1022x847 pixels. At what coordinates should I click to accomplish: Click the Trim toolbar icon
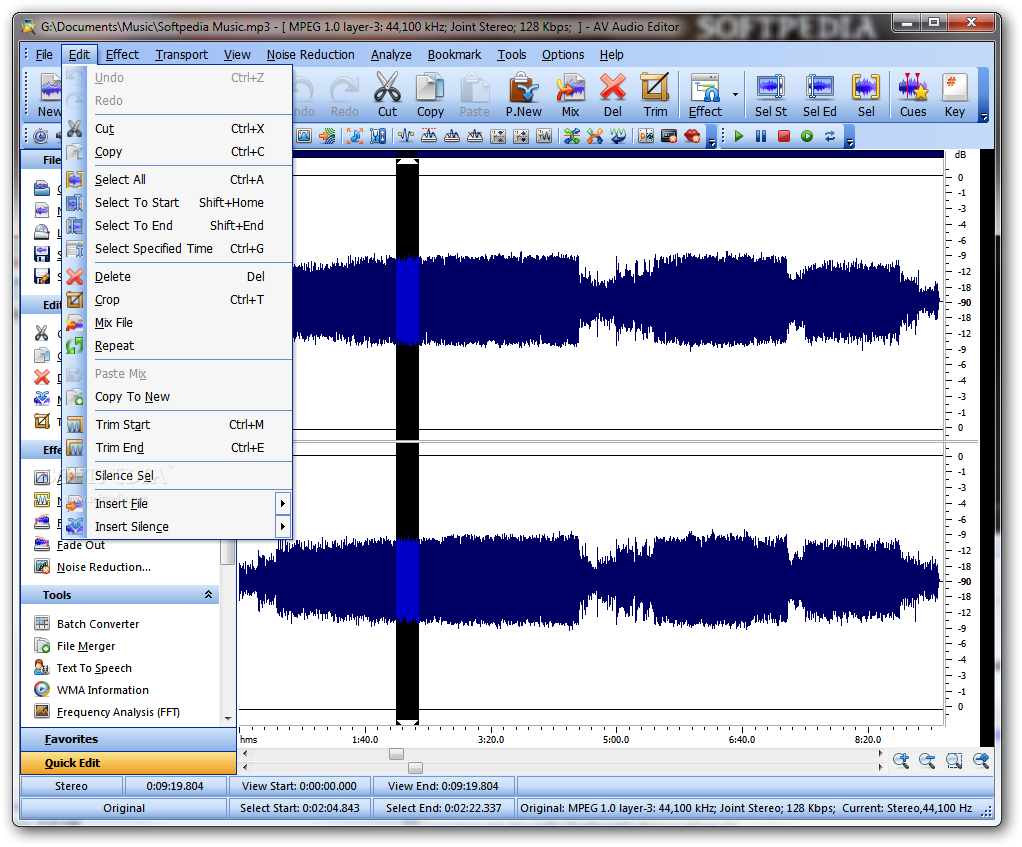[655, 88]
